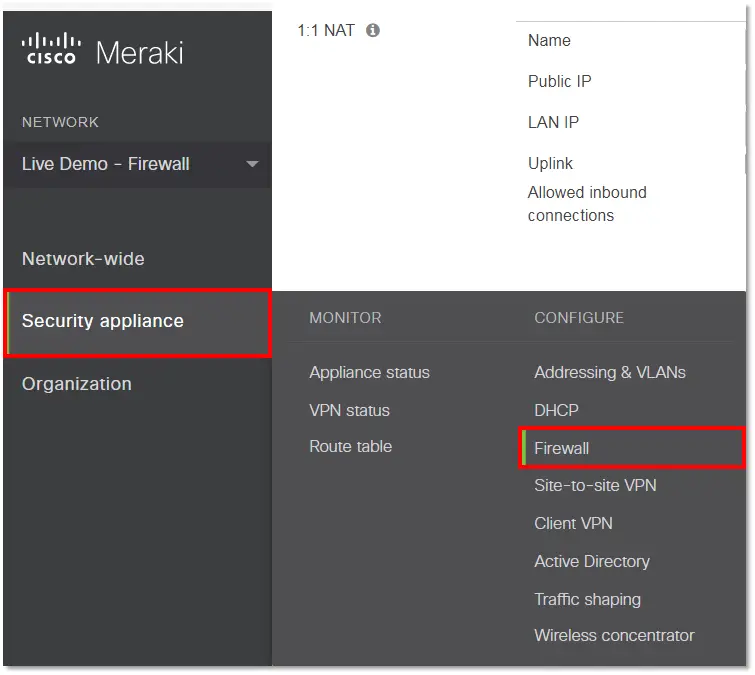Open Wireless concentrator settings

(614, 635)
